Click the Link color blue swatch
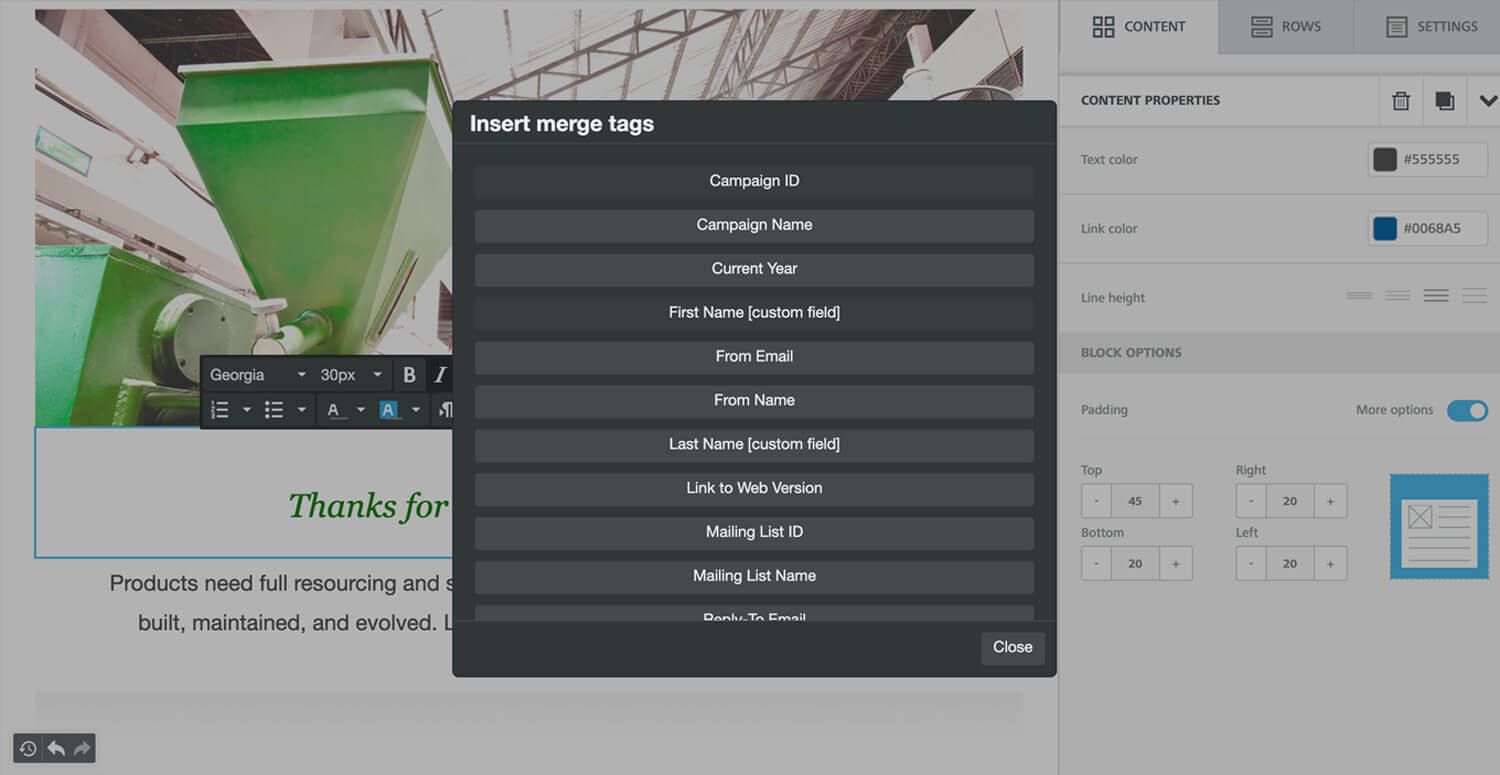Image resolution: width=1500 pixels, height=775 pixels. [x=1384, y=228]
